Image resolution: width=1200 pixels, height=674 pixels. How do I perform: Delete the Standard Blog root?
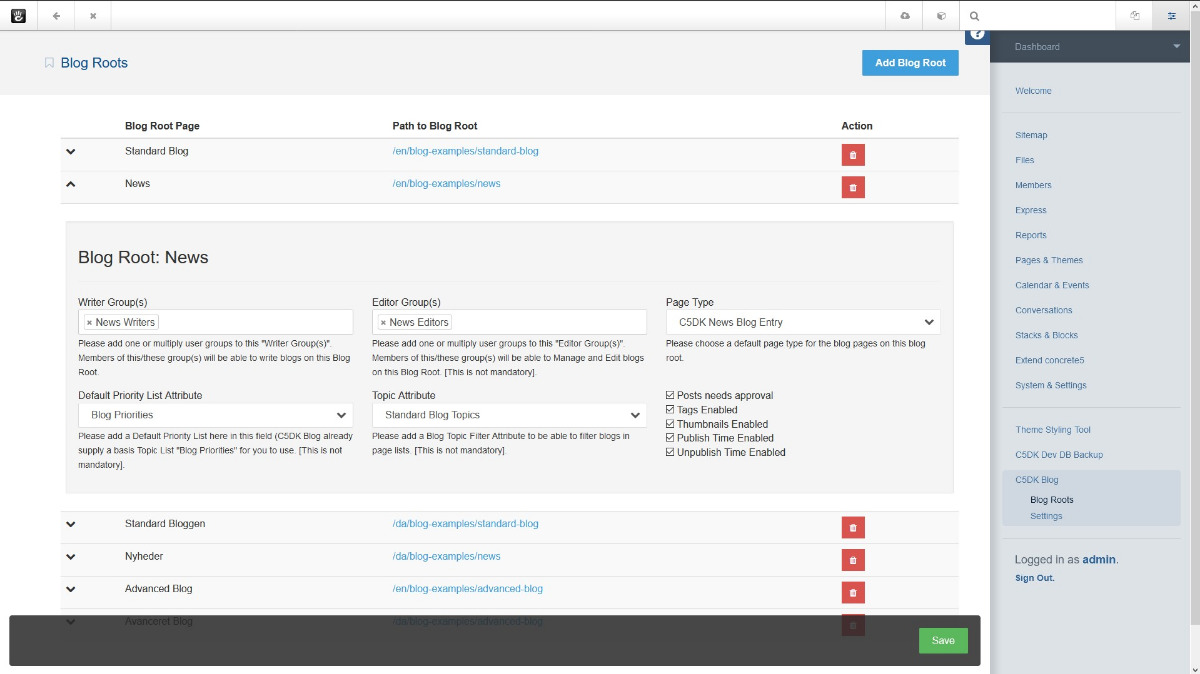852,155
